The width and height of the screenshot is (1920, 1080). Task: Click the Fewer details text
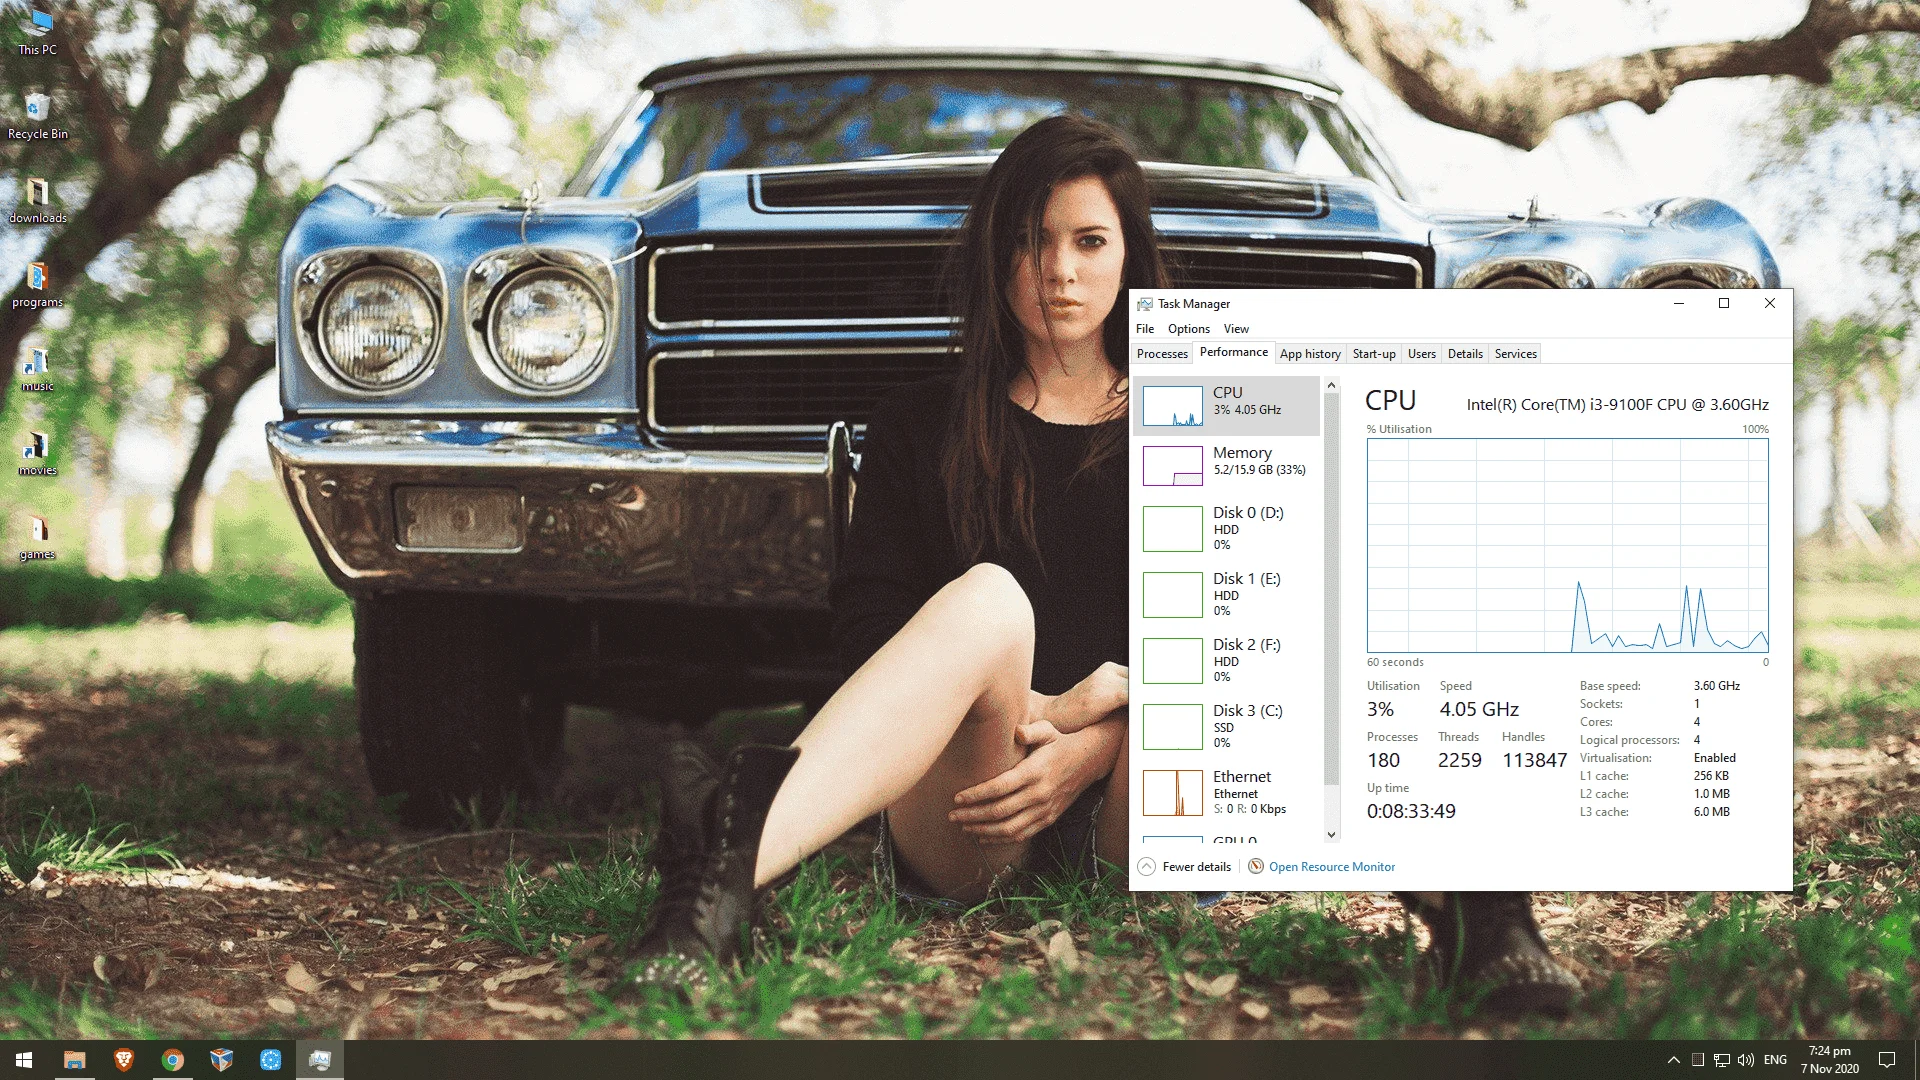1196,867
